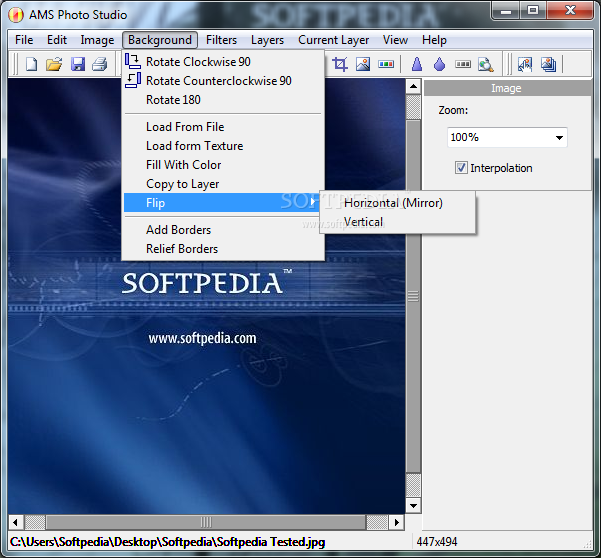Print using the printer icon
Image resolution: width=601 pixels, height=558 pixels.
click(x=100, y=64)
